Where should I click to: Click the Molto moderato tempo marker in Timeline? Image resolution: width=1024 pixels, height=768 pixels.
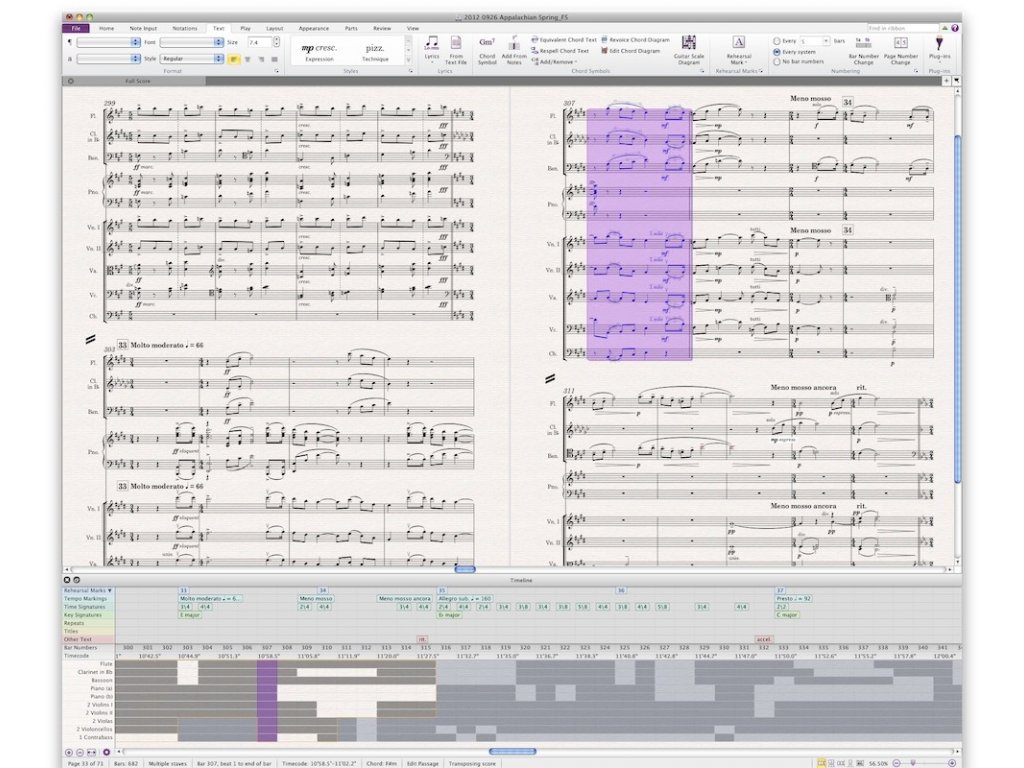point(210,599)
